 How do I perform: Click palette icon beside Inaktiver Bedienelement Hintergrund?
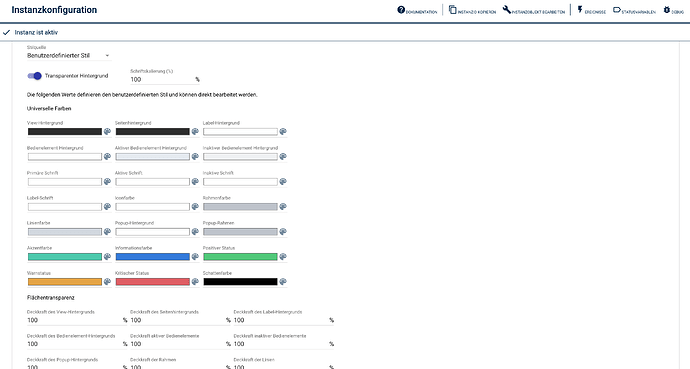pyautogui.click(x=283, y=157)
